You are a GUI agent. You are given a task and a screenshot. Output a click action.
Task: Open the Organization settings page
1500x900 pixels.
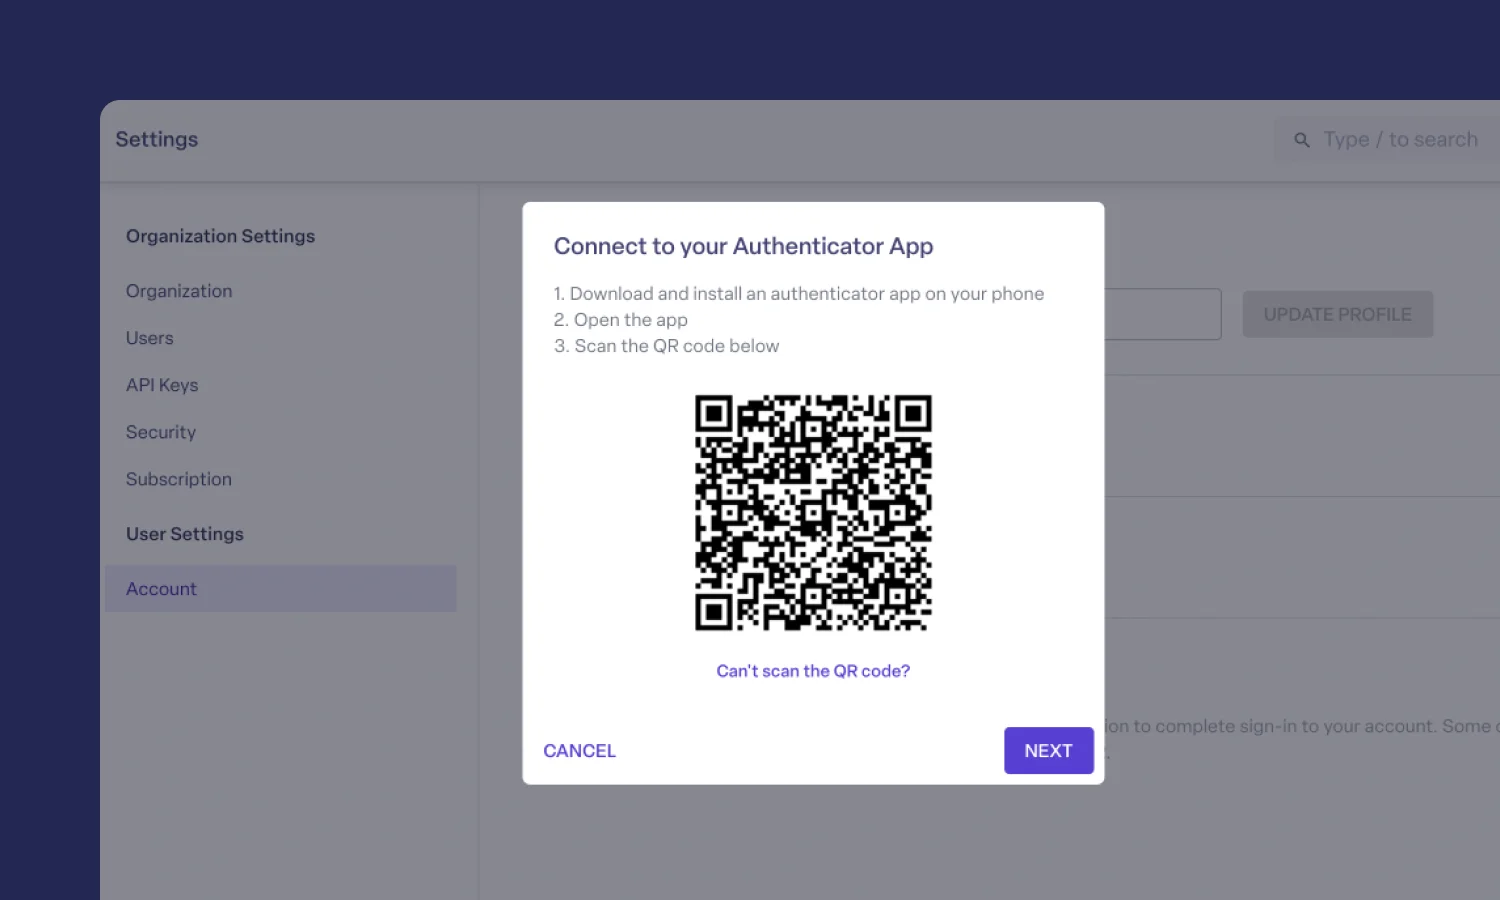pyautogui.click(x=179, y=291)
